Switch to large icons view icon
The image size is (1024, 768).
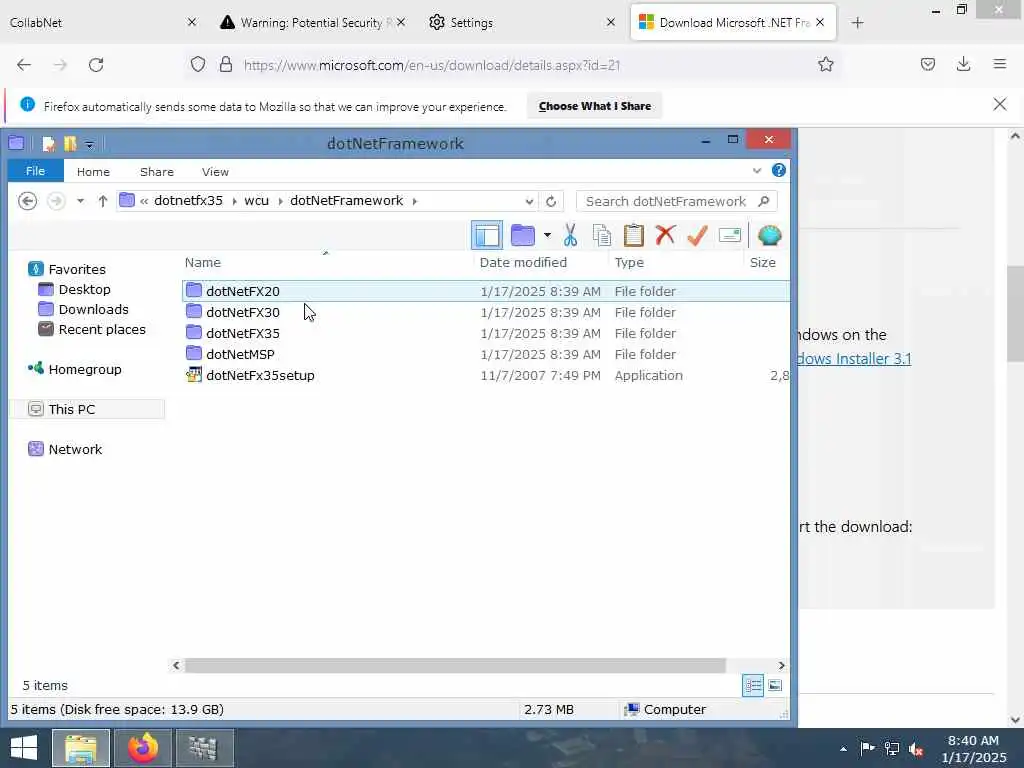[775, 686]
